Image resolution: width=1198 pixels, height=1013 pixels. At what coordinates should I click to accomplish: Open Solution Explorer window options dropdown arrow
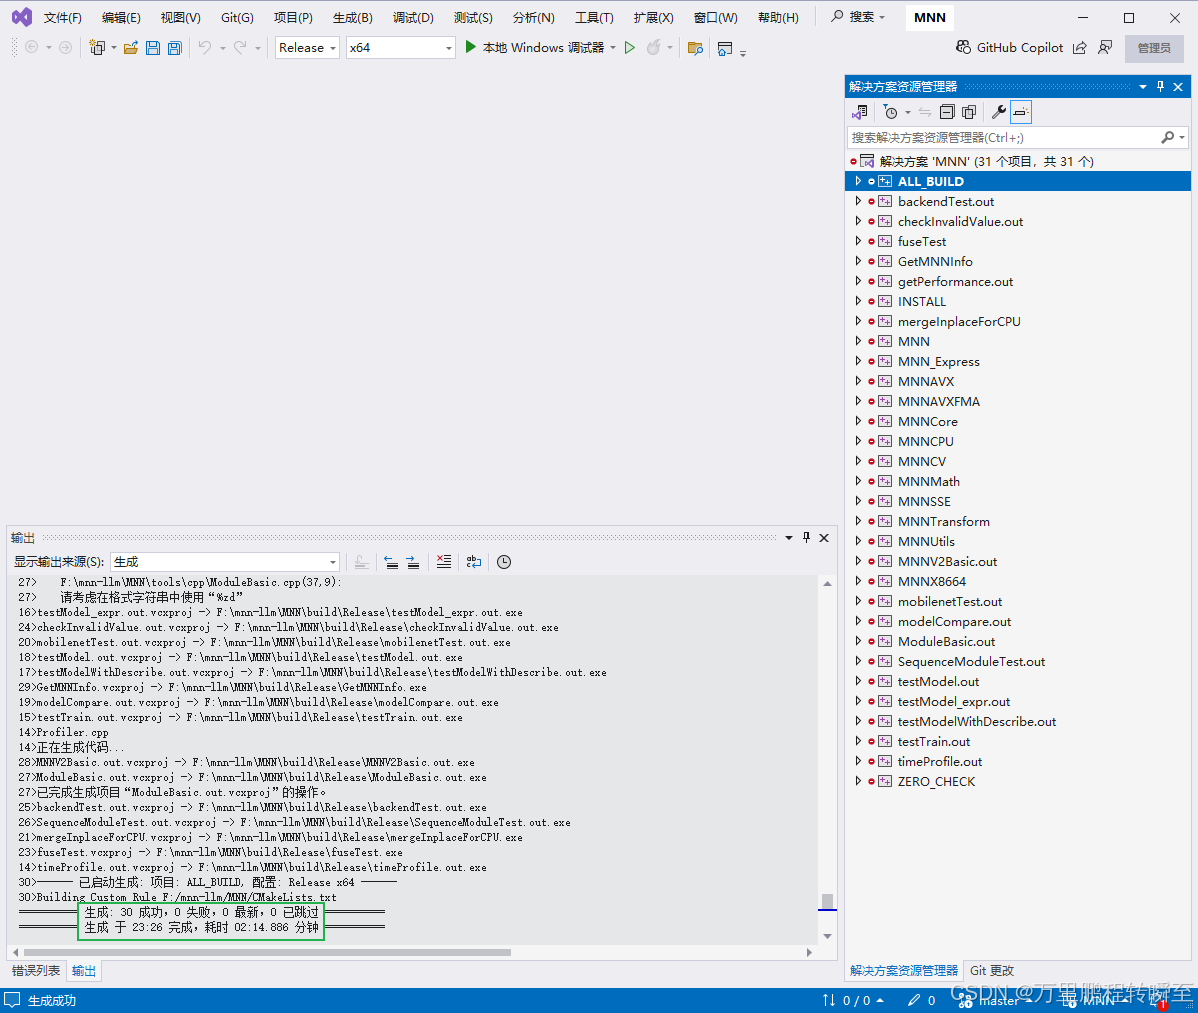point(1143,86)
